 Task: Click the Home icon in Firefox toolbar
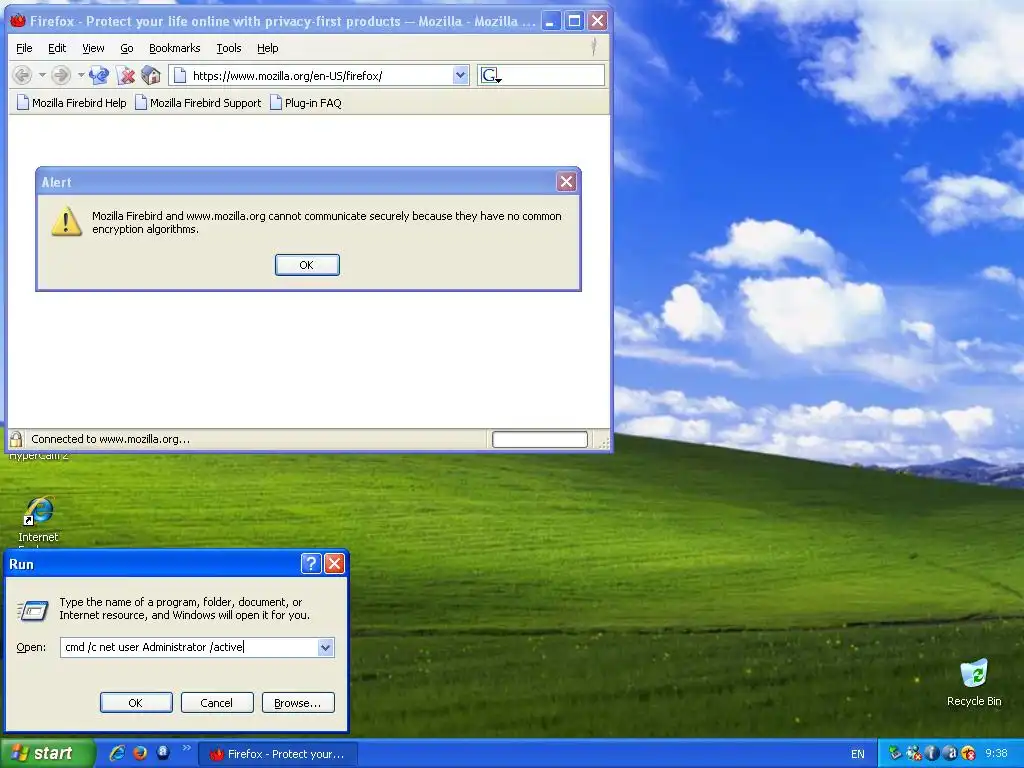tap(151, 76)
